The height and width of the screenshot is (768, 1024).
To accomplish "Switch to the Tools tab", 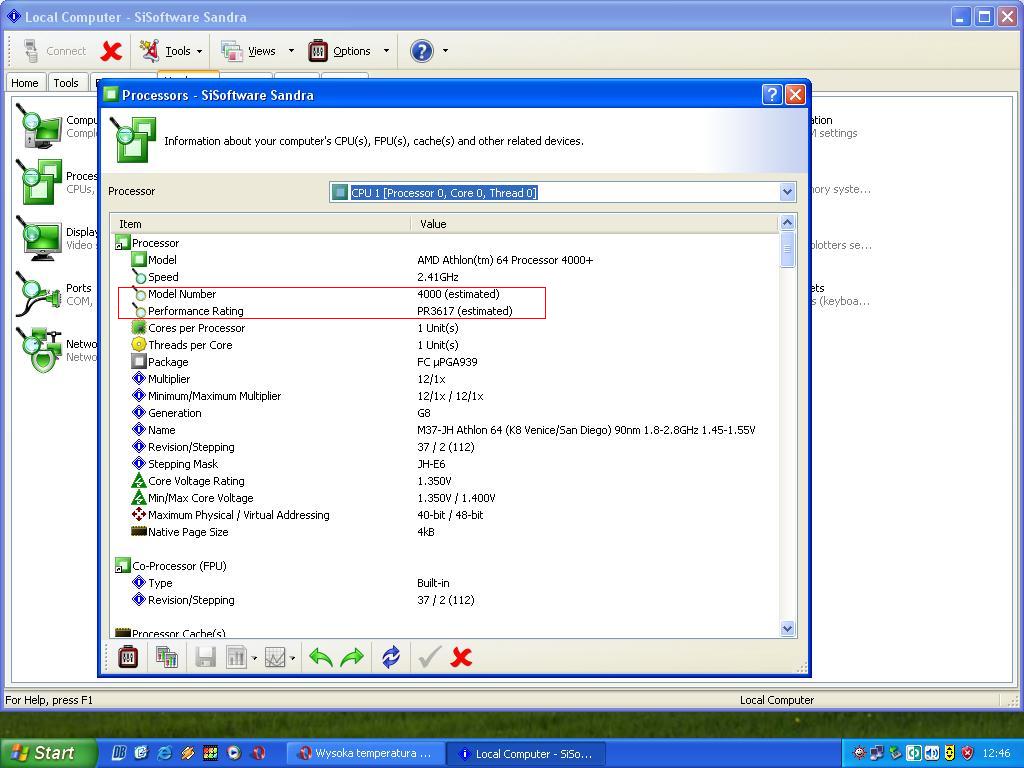I will coord(66,83).
